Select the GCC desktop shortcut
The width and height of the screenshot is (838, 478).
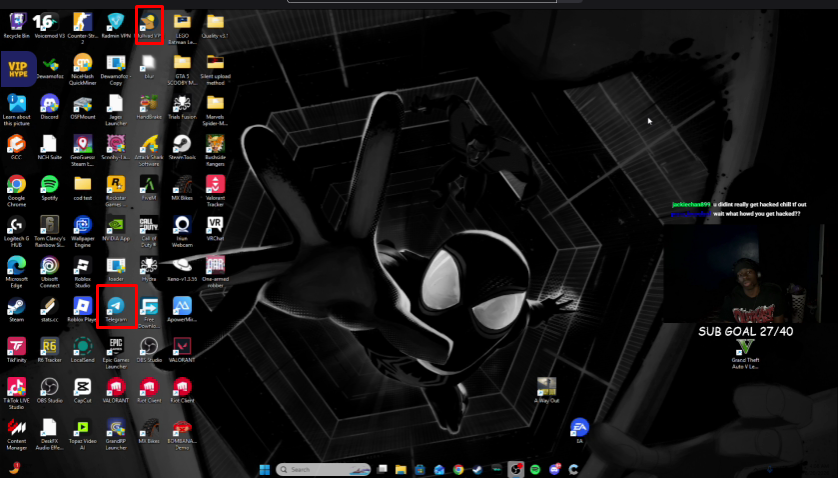point(17,147)
